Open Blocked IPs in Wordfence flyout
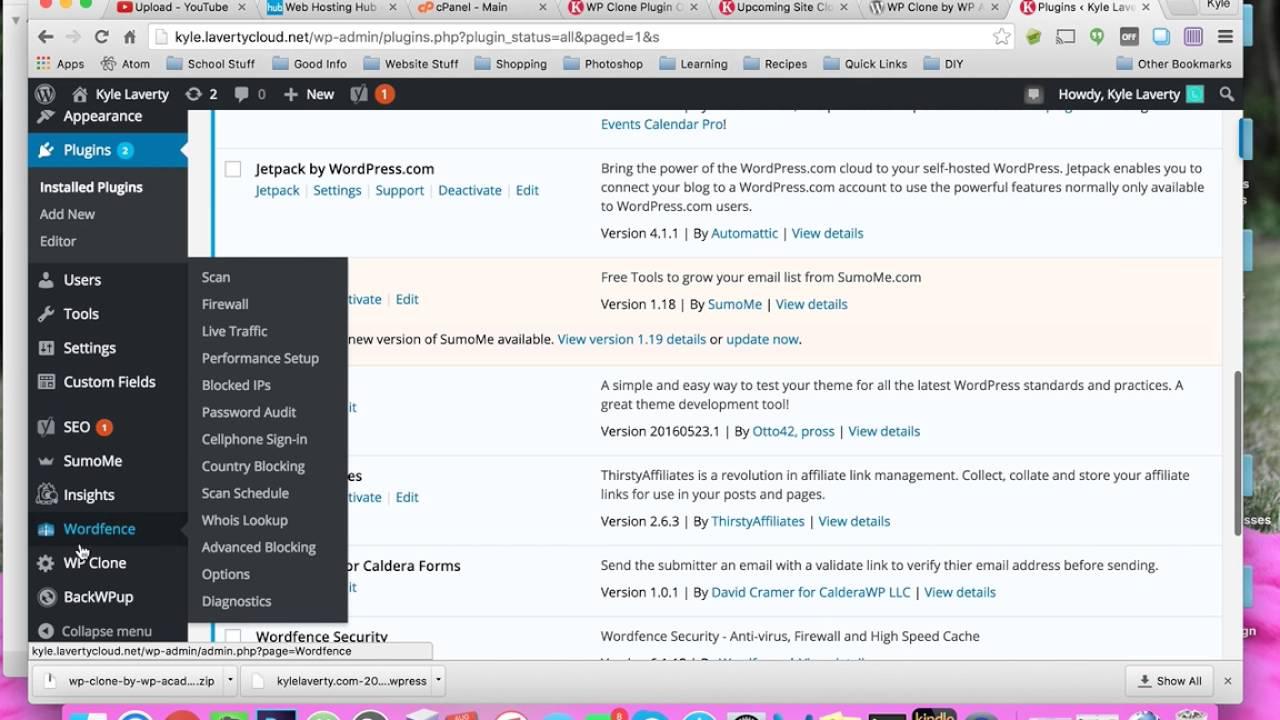1280x720 pixels. click(236, 385)
